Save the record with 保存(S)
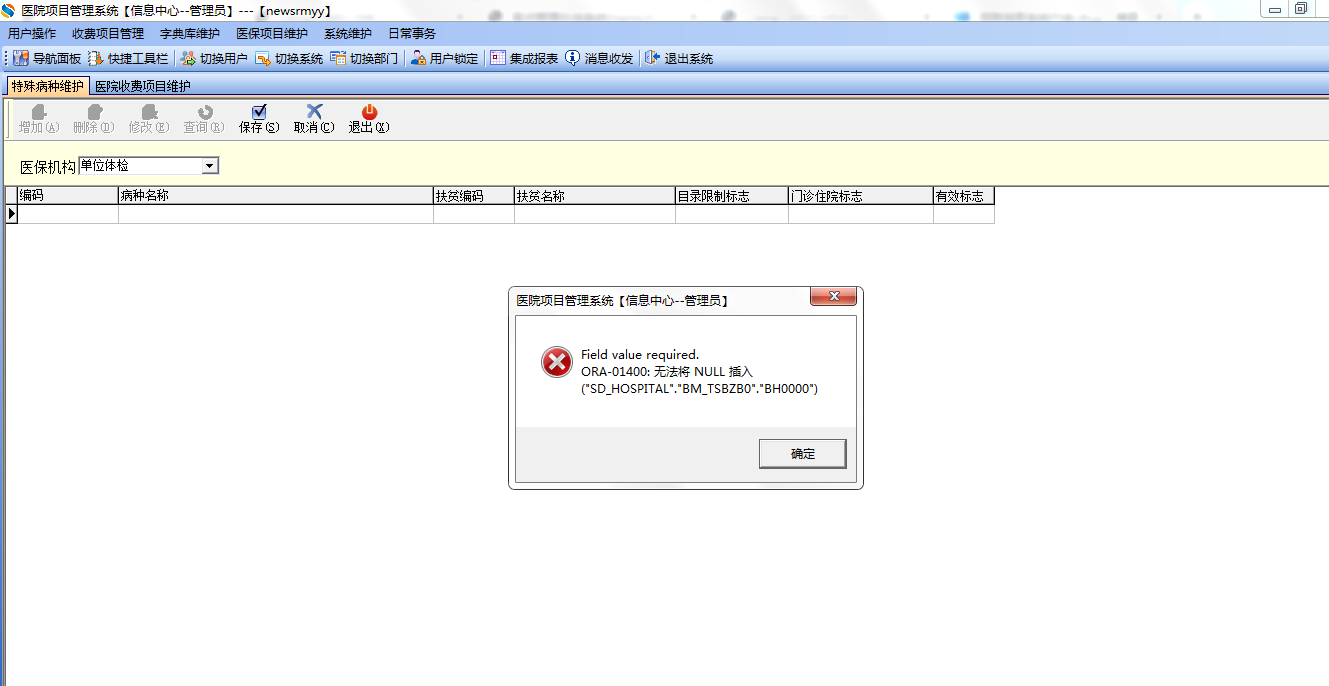 (x=259, y=119)
